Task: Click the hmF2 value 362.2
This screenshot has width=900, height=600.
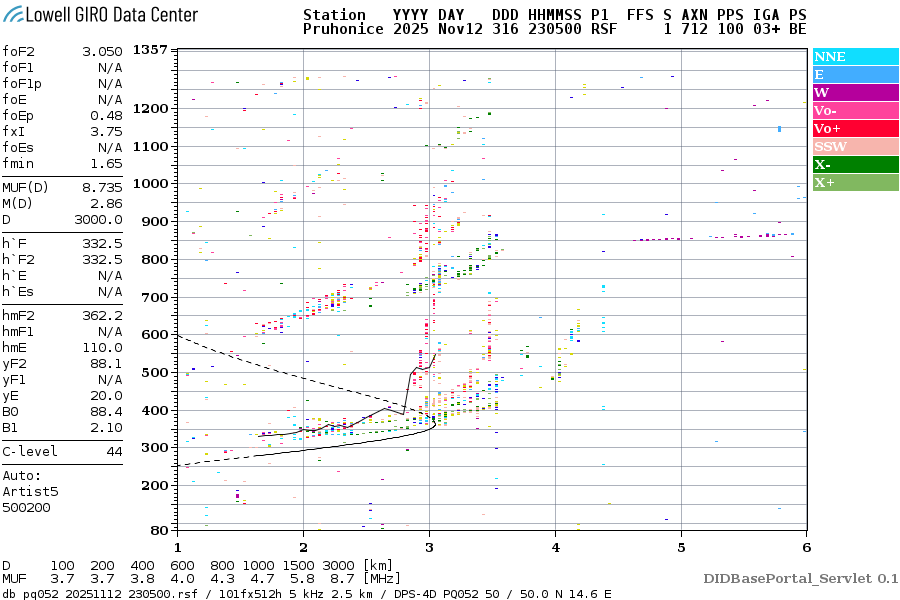Action: pyautogui.click(x=102, y=315)
